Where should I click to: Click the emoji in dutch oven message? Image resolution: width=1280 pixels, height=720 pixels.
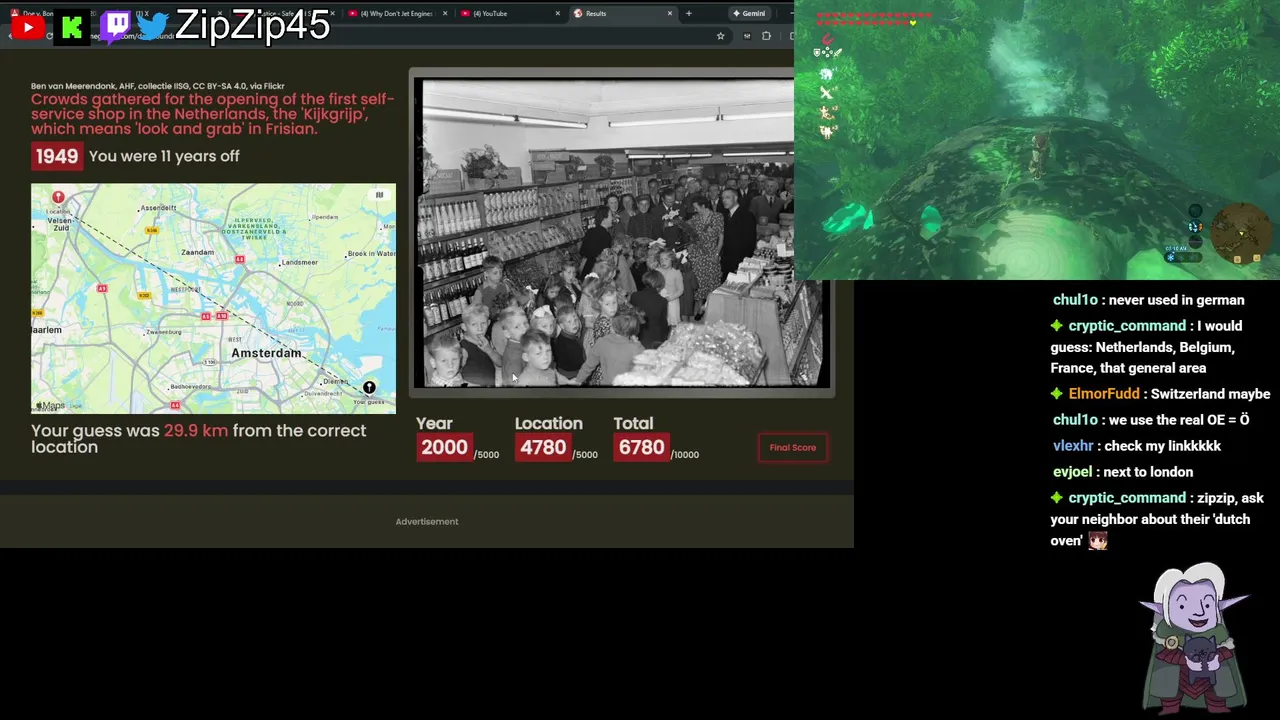(x=1098, y=541)
